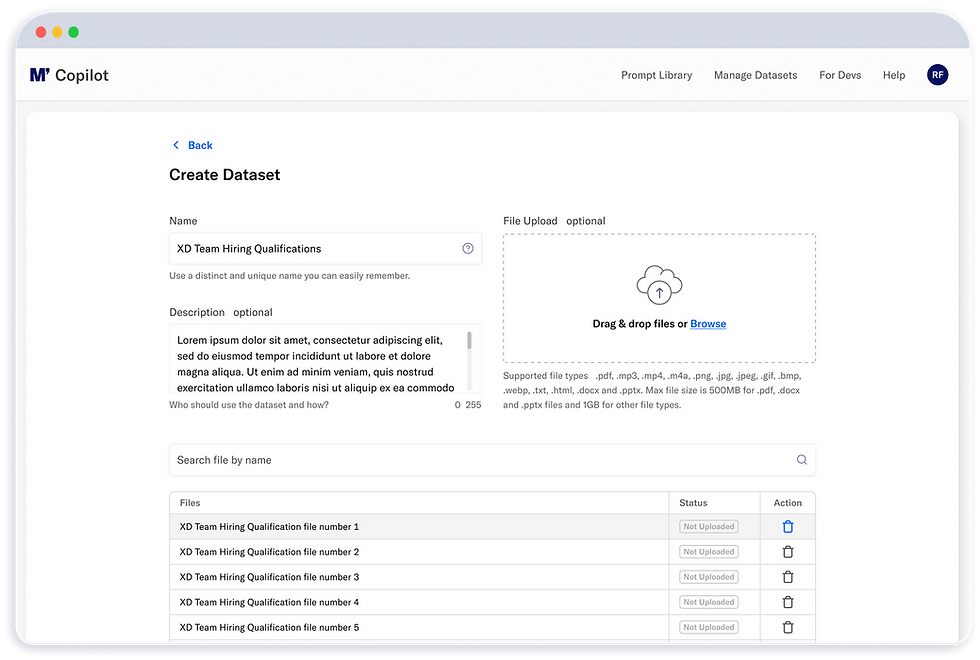980x660 pixels.
Task: Click the Action column header
Action: pos(788,503)
